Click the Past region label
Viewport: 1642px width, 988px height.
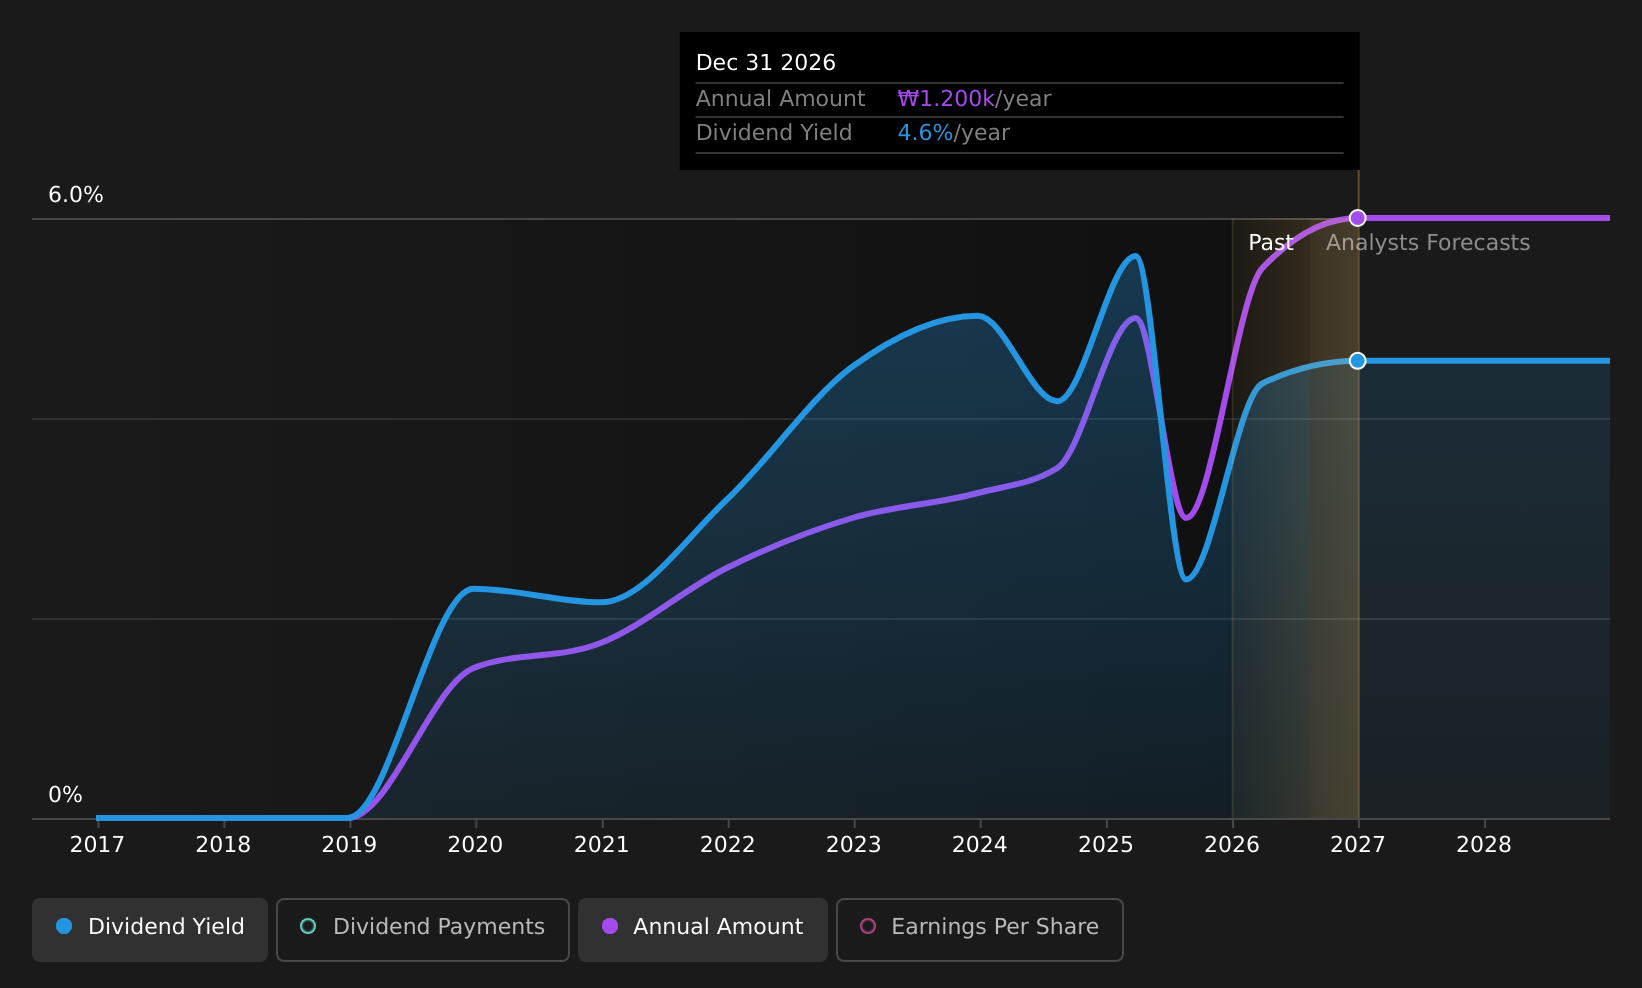click(x=1270, y=243)
